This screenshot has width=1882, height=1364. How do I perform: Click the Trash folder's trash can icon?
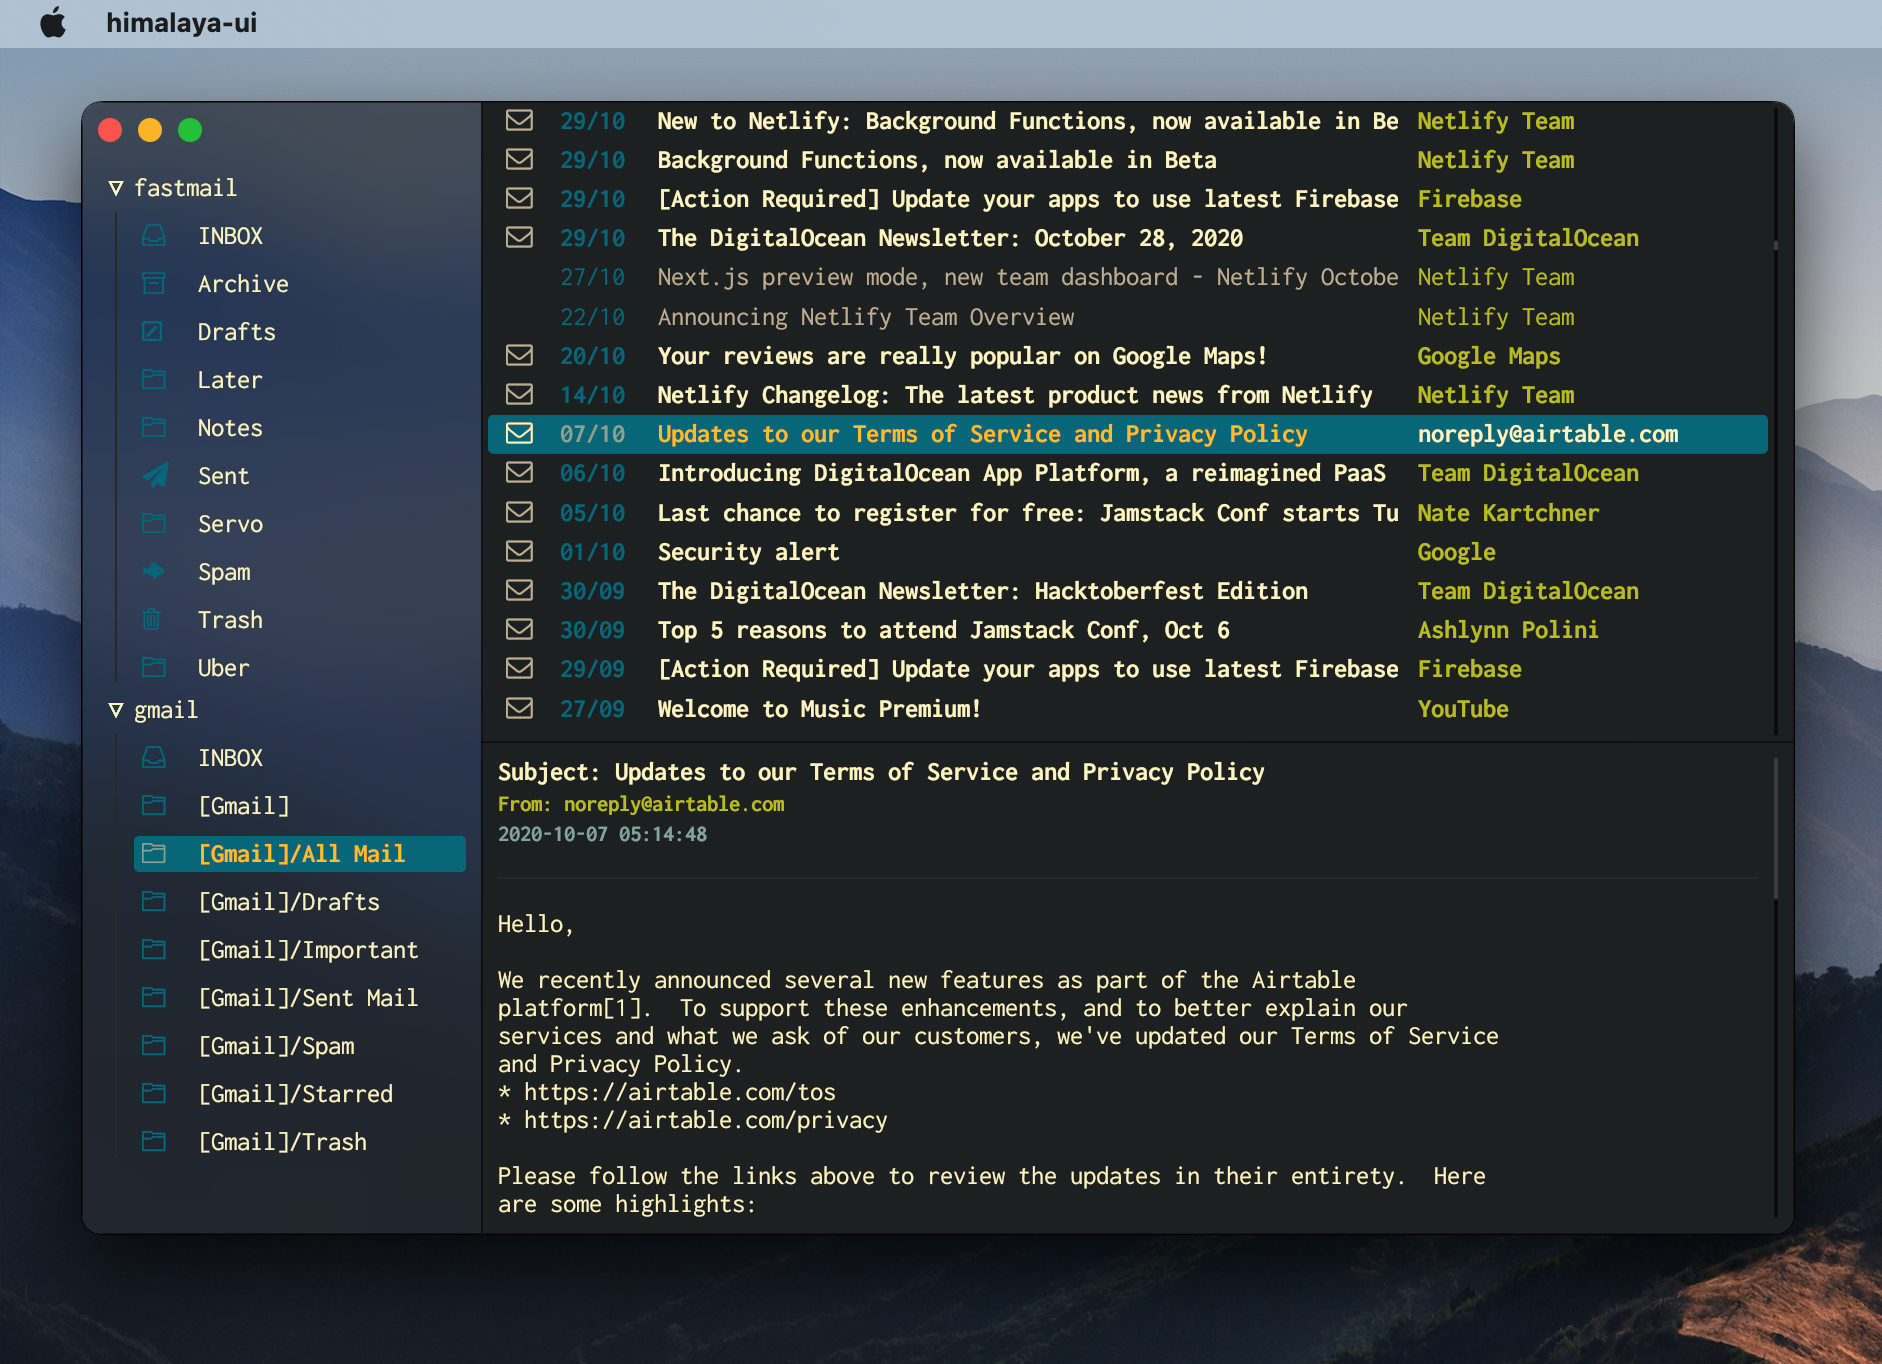point(153,619)
